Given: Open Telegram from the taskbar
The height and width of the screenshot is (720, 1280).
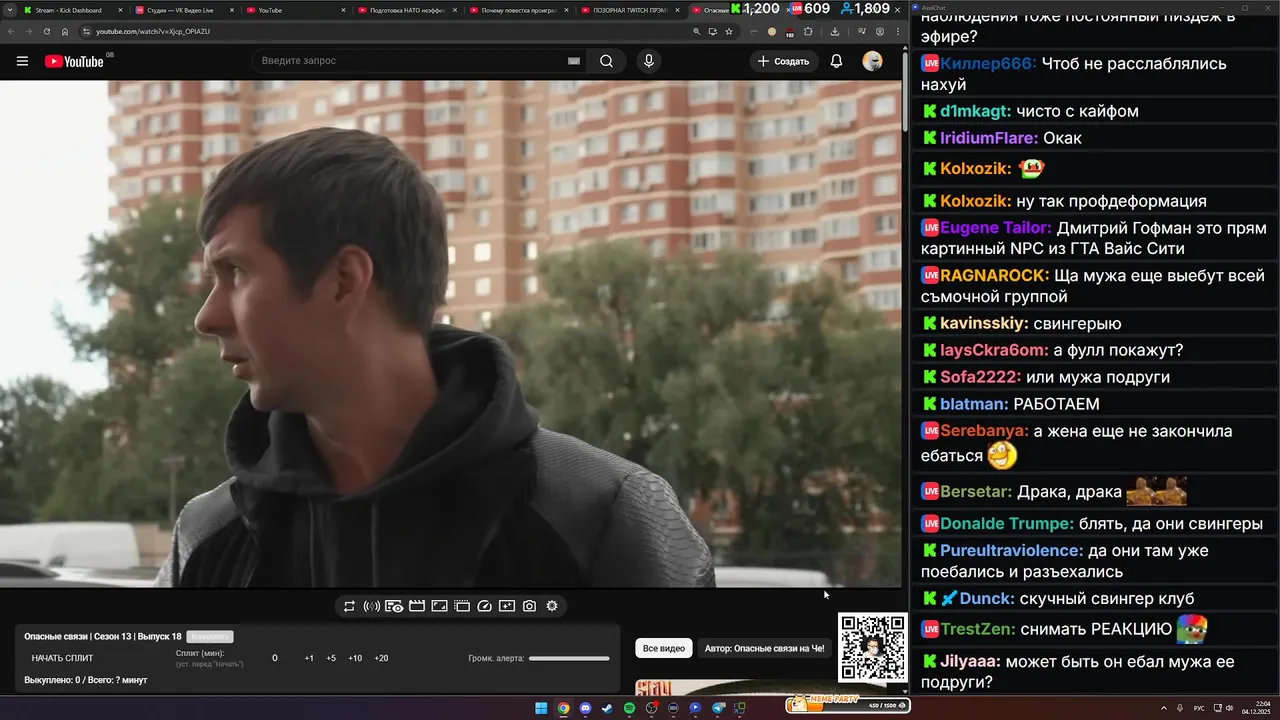Looking at the screenshot, I should tap(718, 708).
